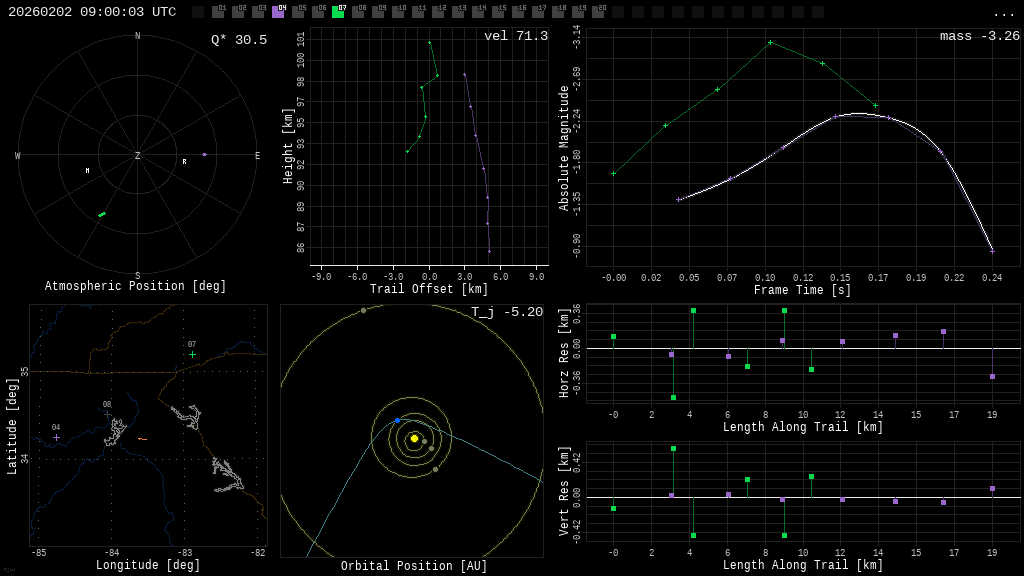This screenshot has height=576, width=1024.
Task: Click the vel 71.3 velocity readout
Action: [x=515, y=36]
